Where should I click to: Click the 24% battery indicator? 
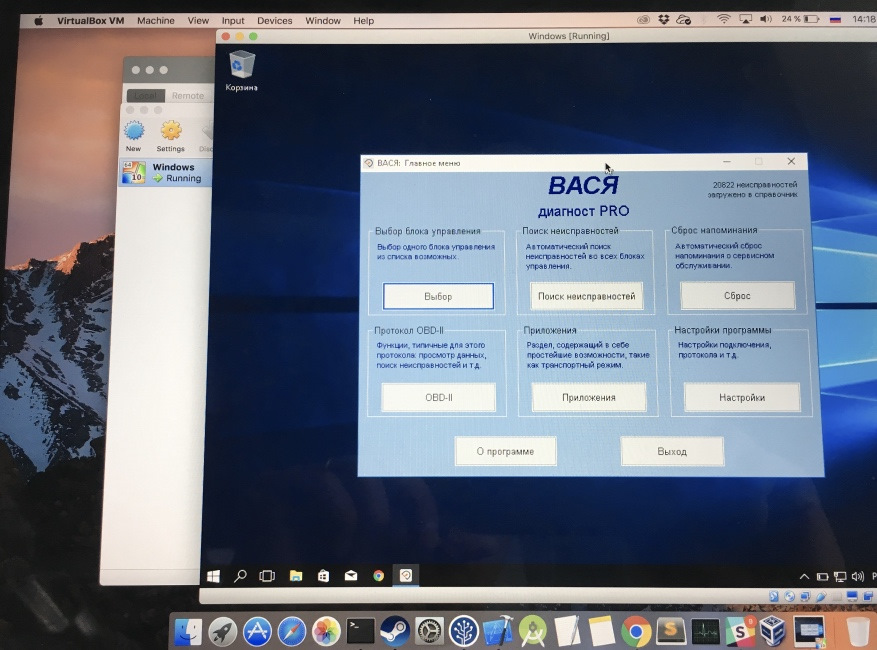[x=800, y=19]
